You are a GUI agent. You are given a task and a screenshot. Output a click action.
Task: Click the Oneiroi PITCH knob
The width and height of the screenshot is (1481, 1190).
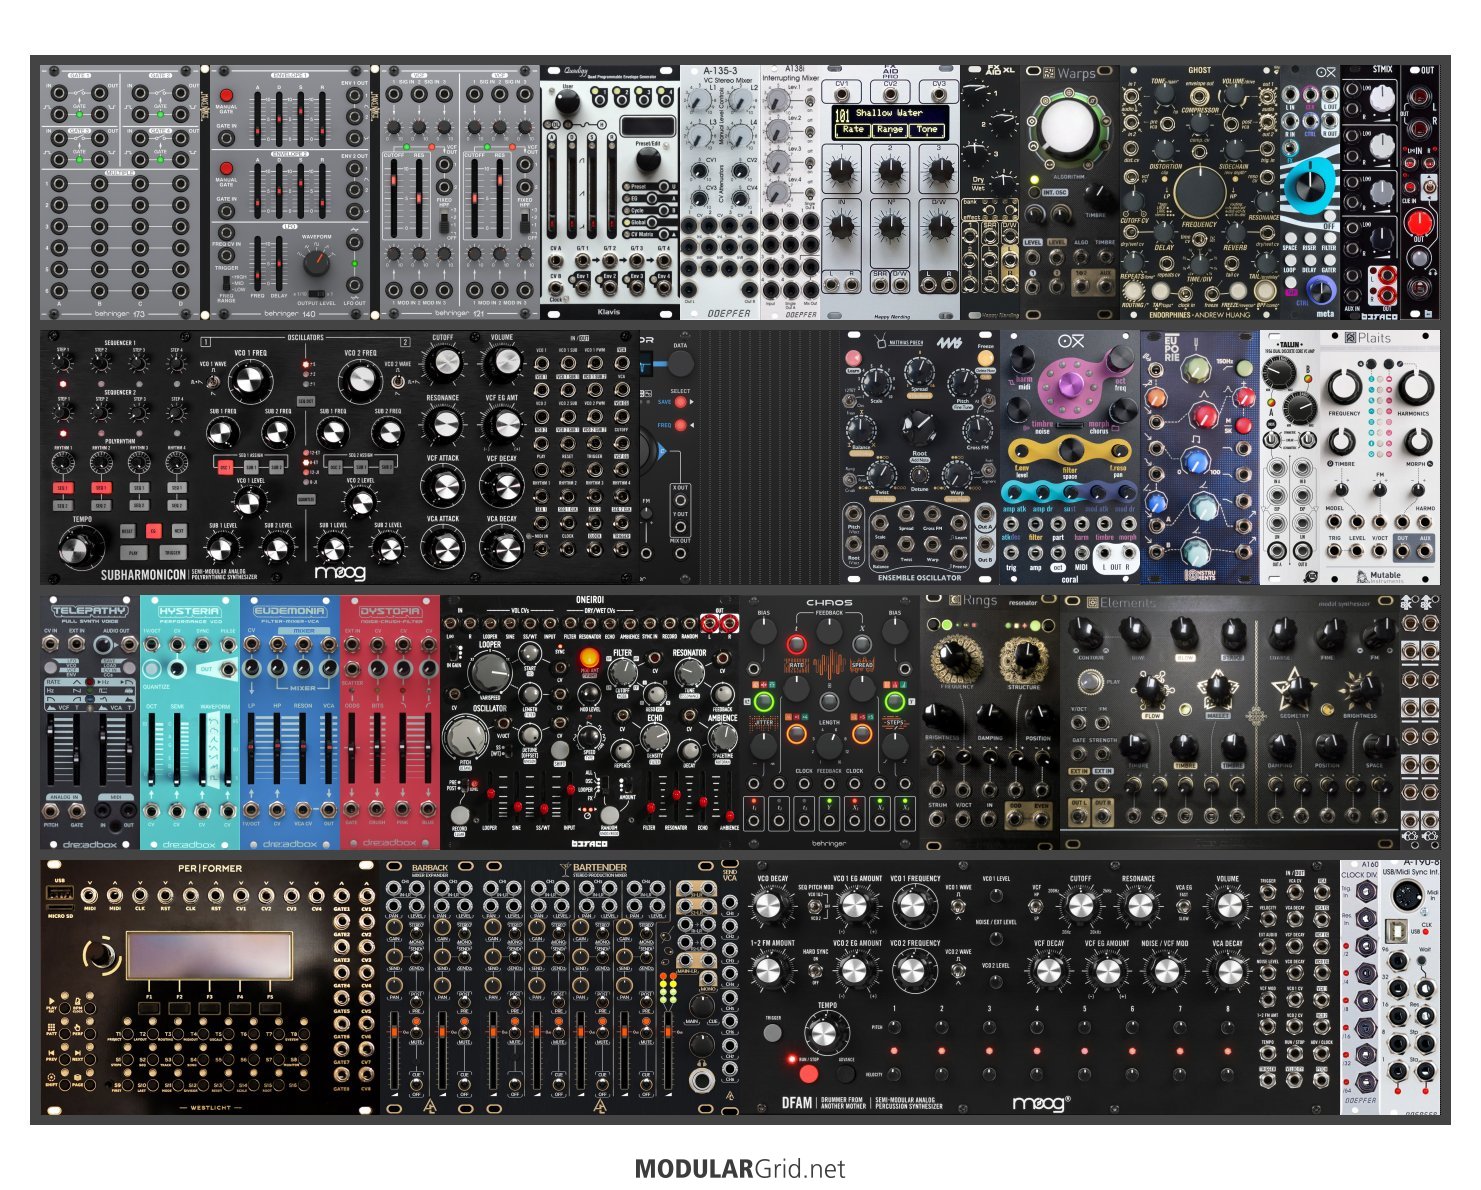465,739
